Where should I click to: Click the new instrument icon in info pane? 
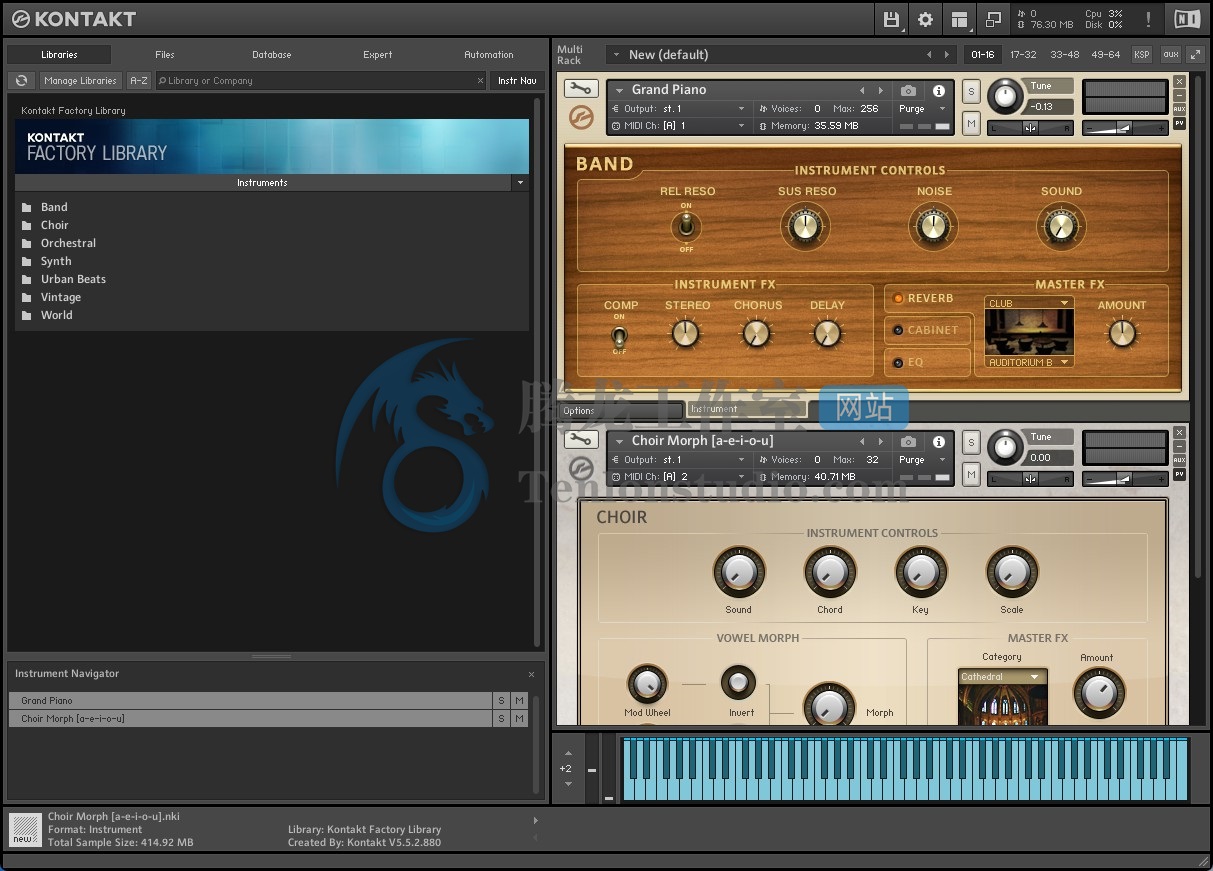coord(25,829)
